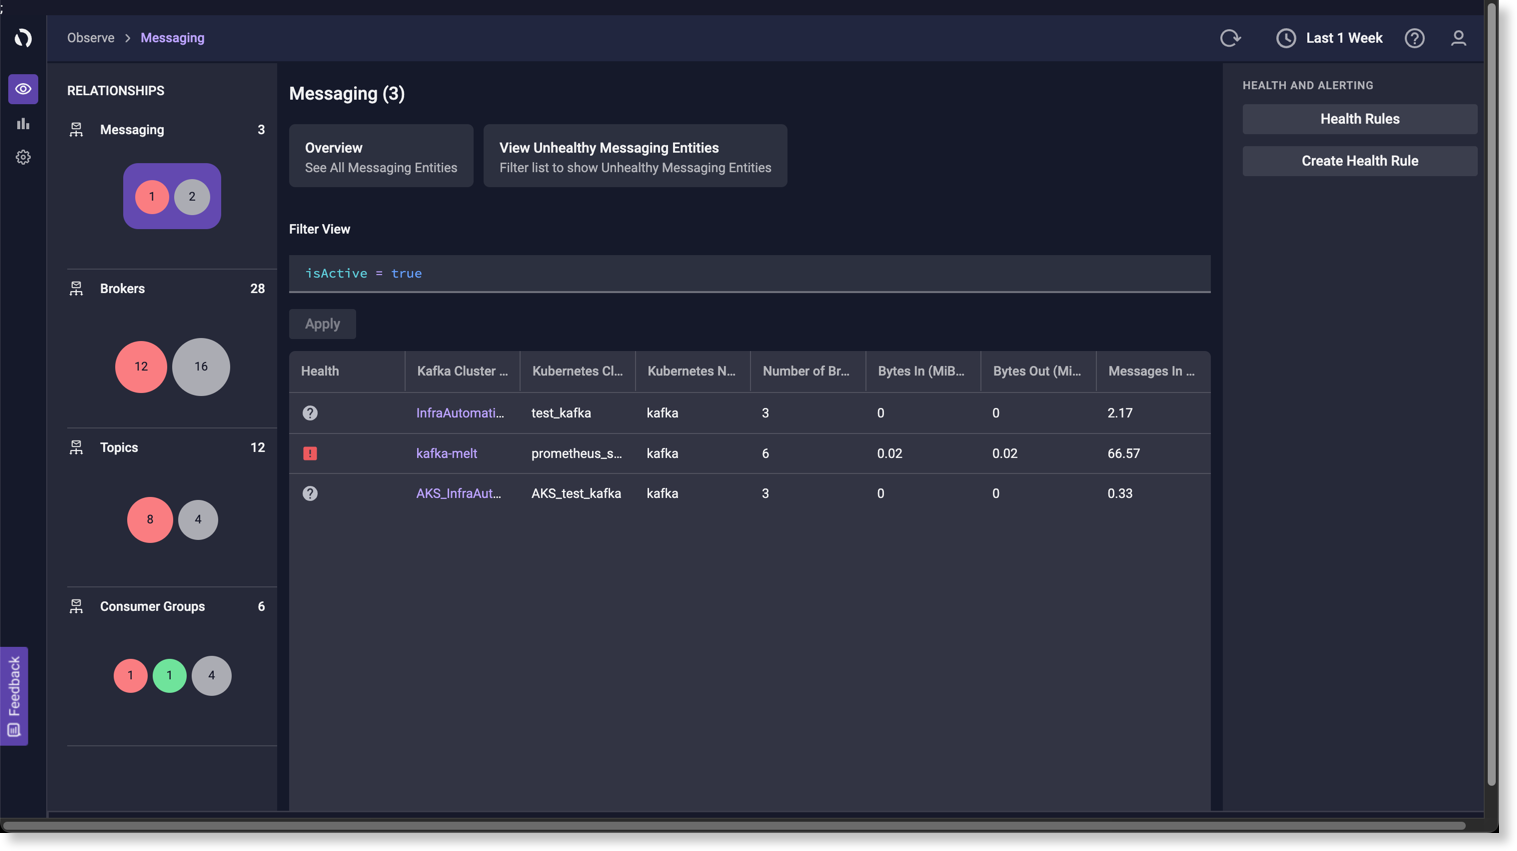Select the Messaging relationship label
The height and width of the screenshot is (851, 1517).
tap(132, 130)
